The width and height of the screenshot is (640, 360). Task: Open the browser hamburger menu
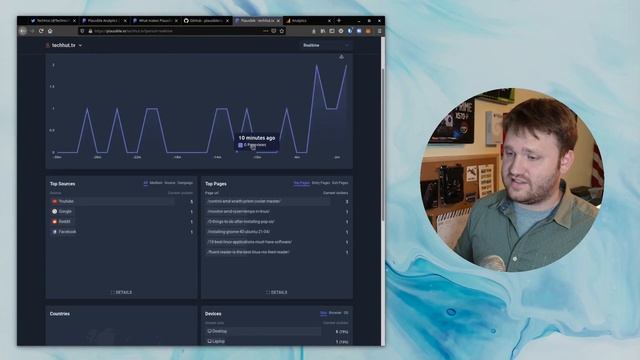click(x=379, y=31)
